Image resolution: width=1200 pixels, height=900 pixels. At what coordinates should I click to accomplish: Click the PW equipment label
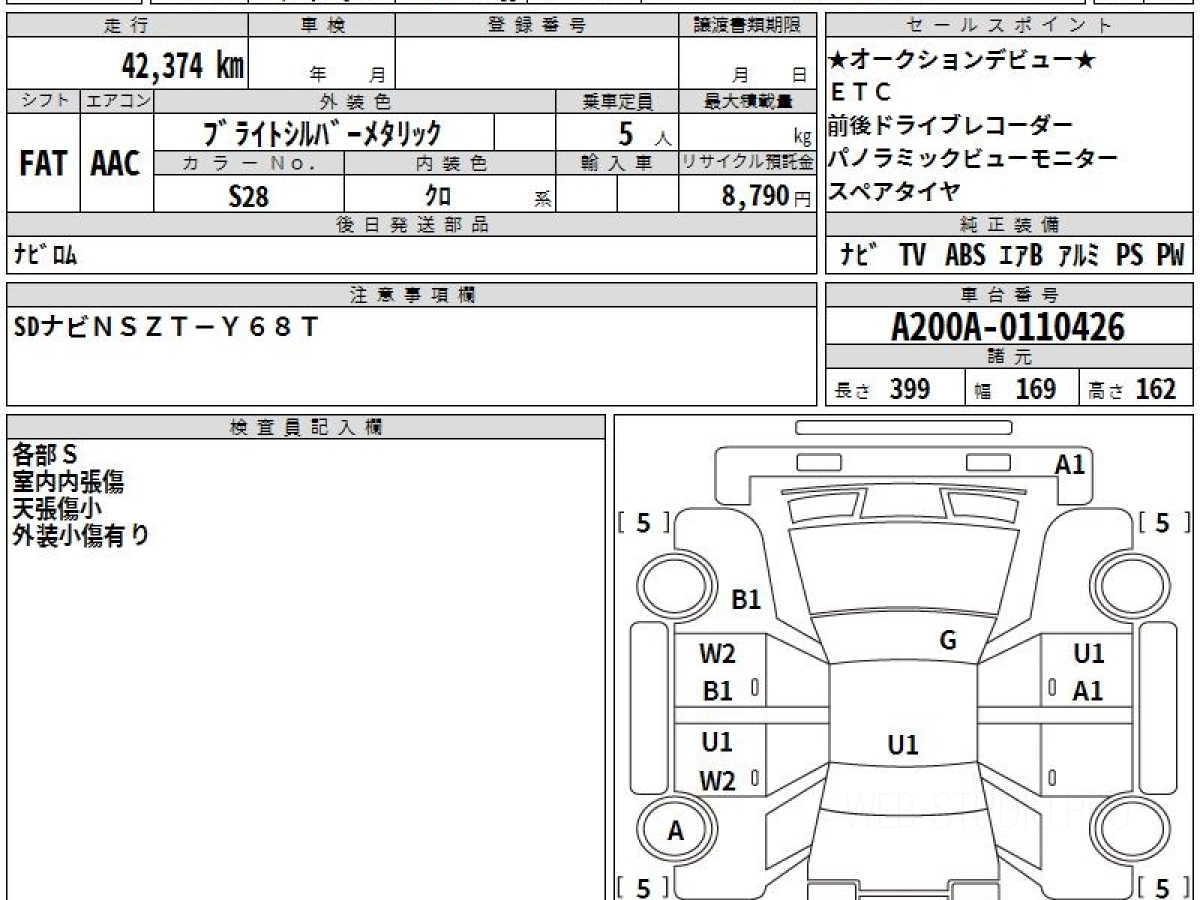[1170, 256]
